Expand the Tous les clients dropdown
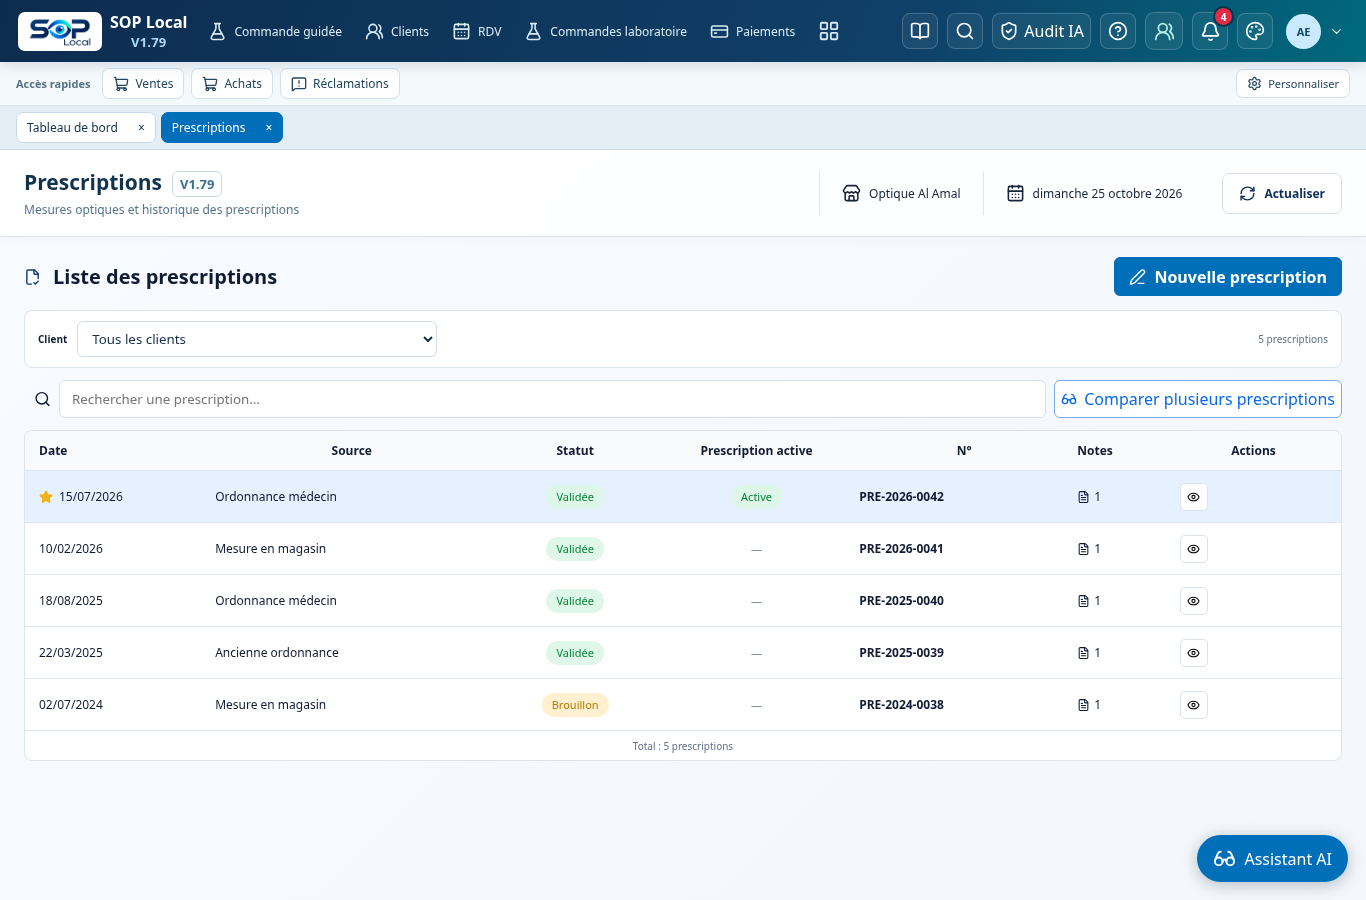The image size is (1366, 900). (257, 339)
